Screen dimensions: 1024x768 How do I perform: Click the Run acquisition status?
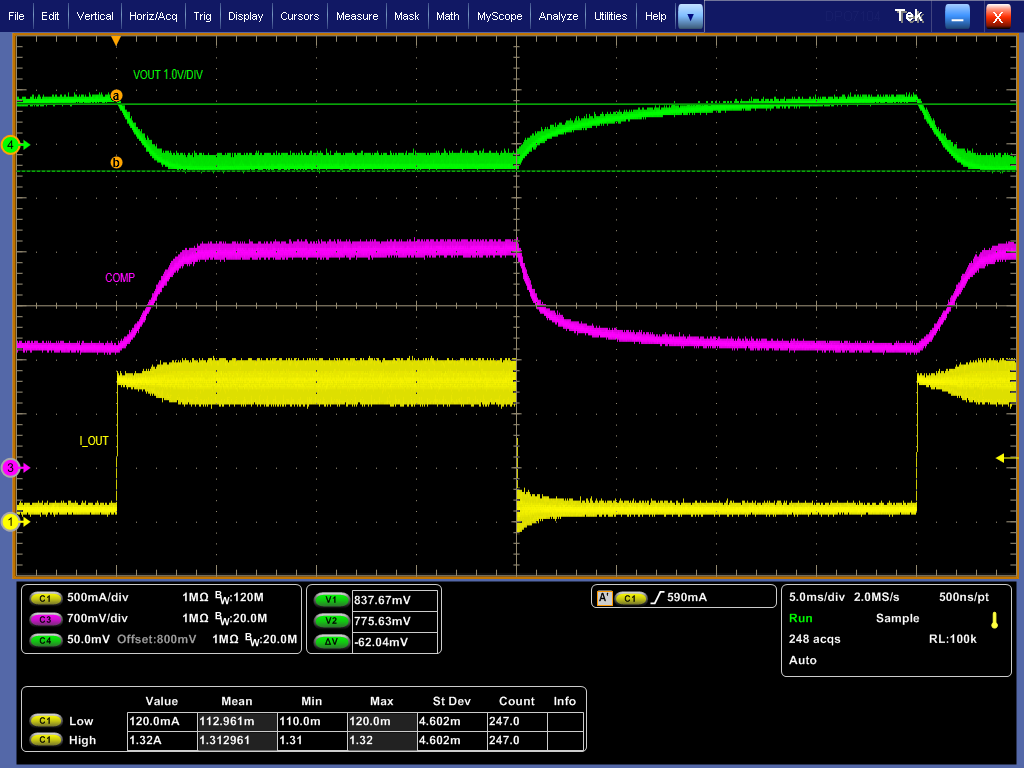point(801,618)
